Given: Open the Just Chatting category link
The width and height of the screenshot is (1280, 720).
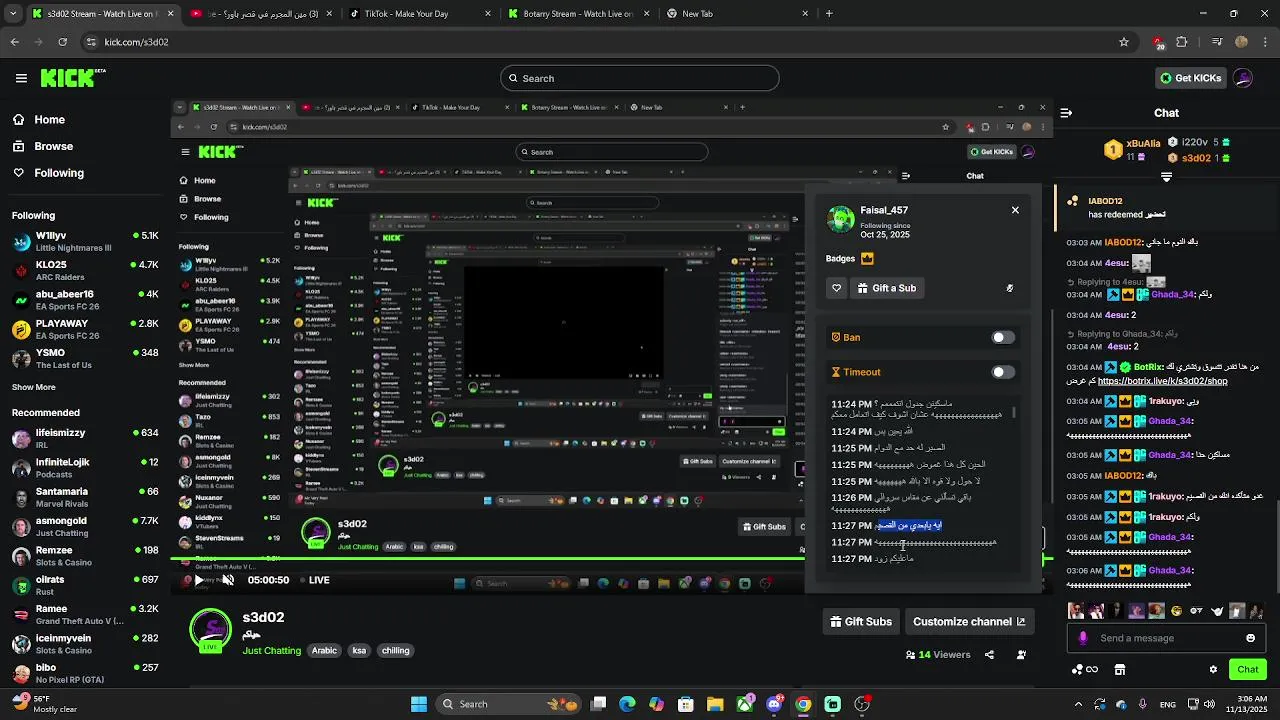Looking at the screenshot, I should tap(271, 651).
